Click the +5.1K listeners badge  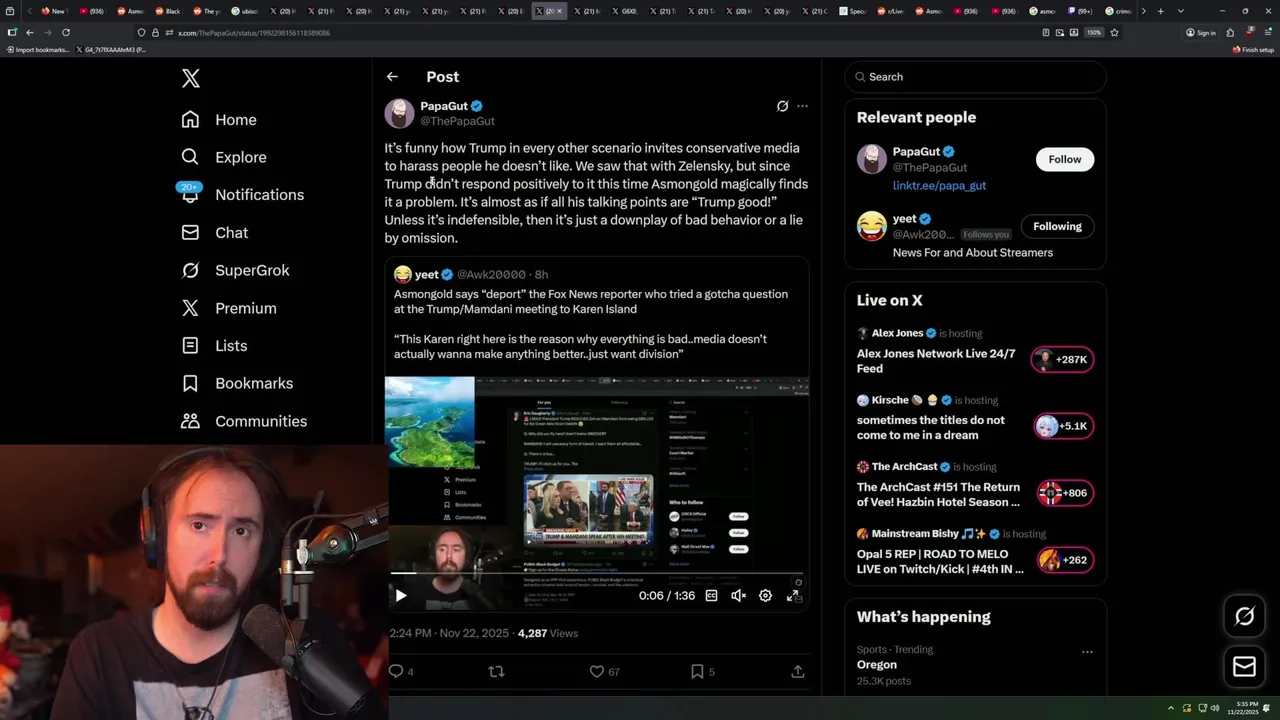1063,426
